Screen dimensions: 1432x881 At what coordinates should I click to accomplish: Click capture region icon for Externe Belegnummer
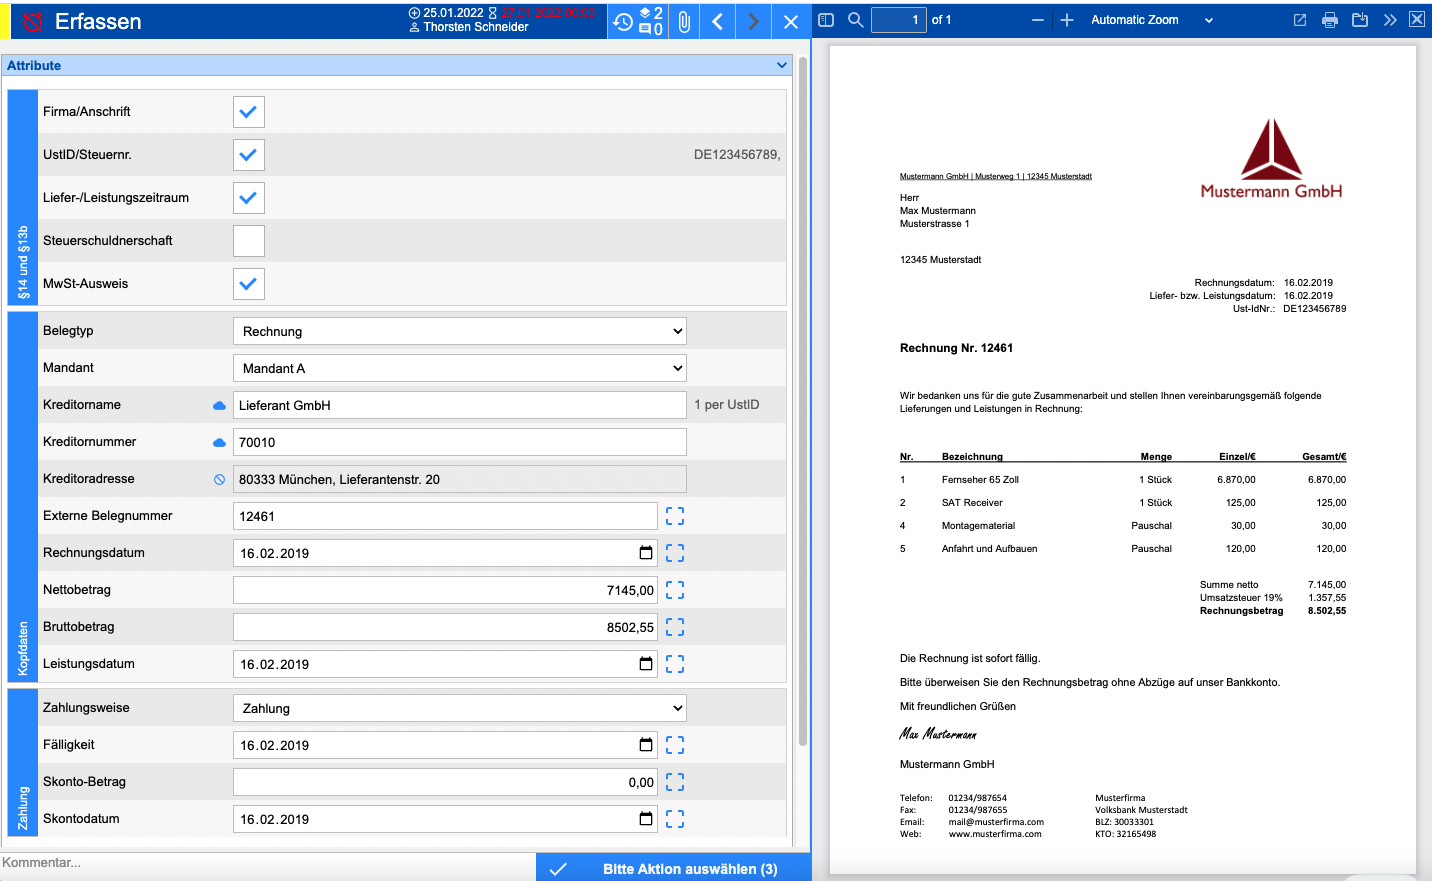pos(675,516)
